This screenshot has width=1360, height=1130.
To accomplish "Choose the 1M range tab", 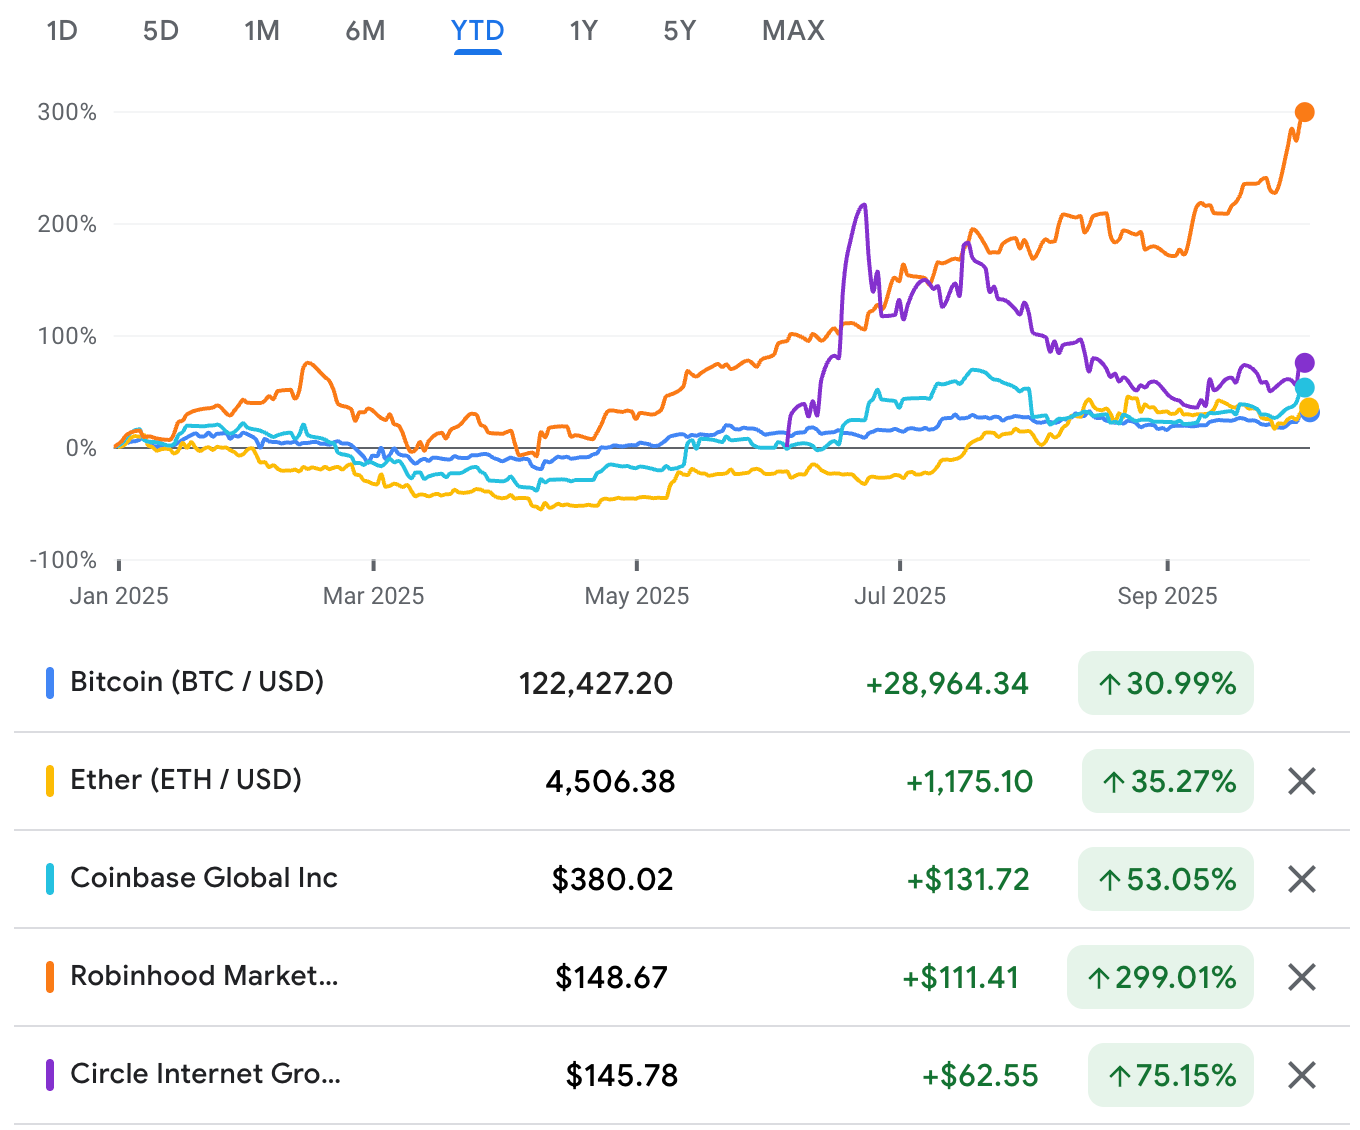I will click(262, 31).
